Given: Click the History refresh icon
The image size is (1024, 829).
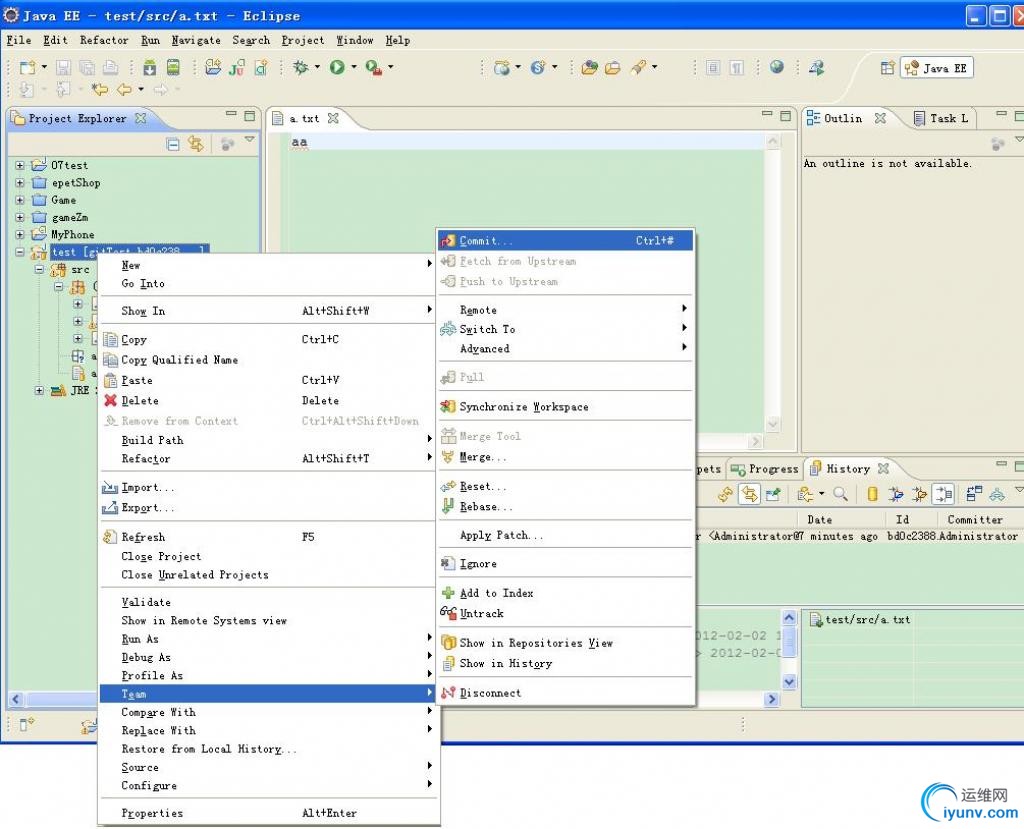Looking at the screenshot, I should point(725,494).
